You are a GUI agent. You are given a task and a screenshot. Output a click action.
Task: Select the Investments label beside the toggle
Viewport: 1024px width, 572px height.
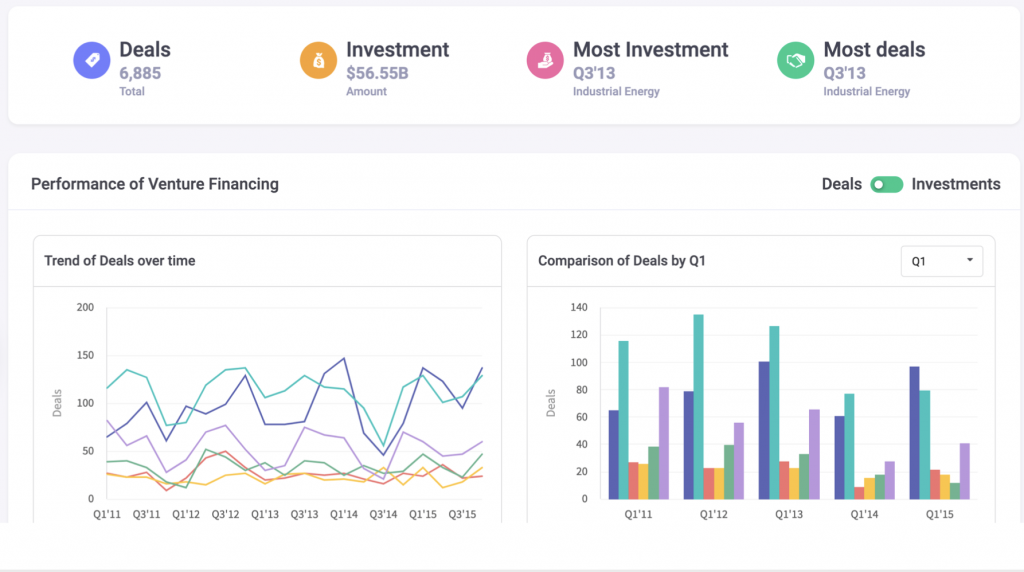955,184
